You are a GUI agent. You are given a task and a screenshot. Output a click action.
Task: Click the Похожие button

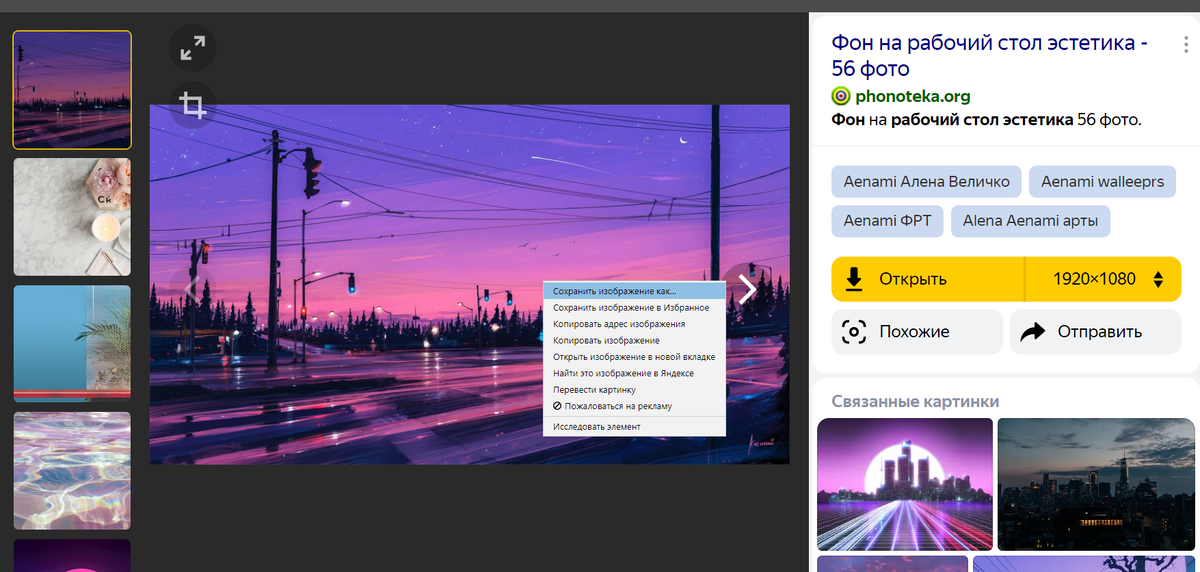(x=916, y=332)
